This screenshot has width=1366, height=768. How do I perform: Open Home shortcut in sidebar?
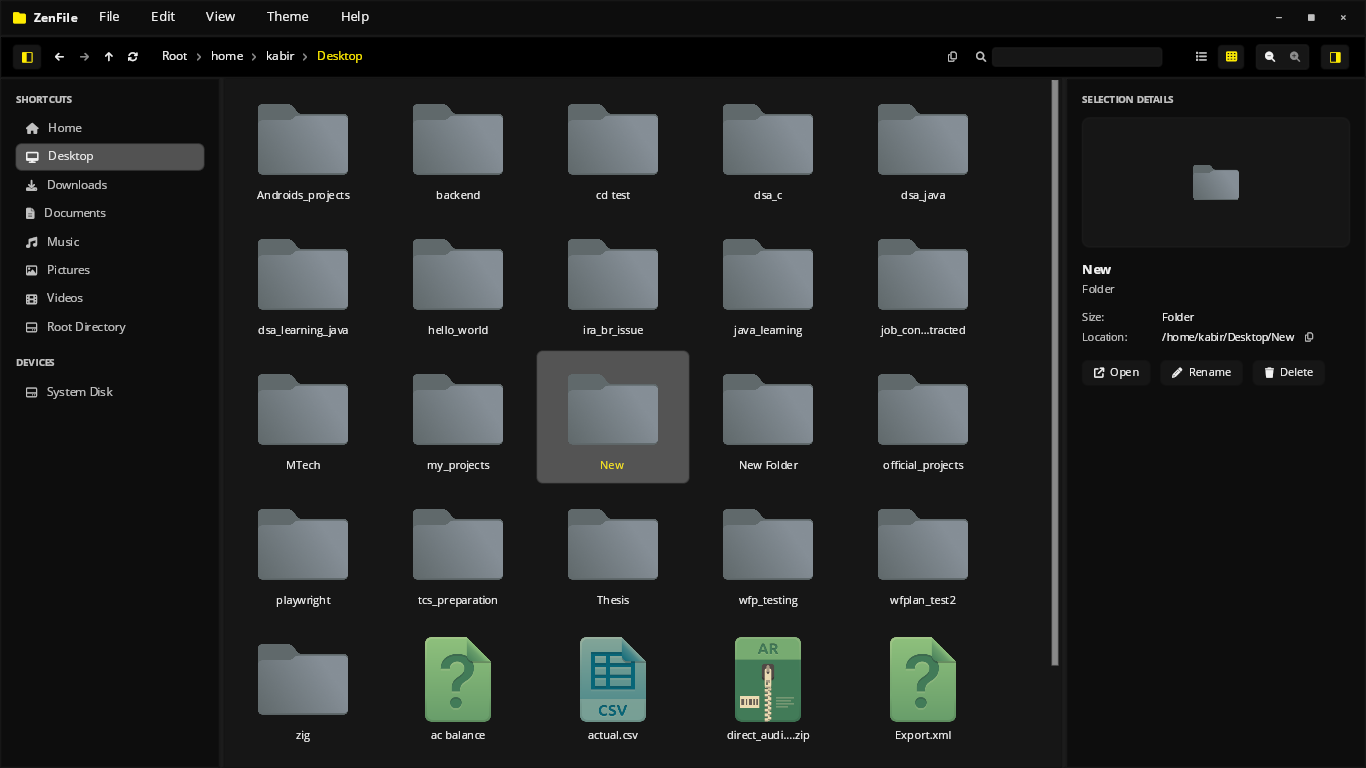click(x=110, y=128)
